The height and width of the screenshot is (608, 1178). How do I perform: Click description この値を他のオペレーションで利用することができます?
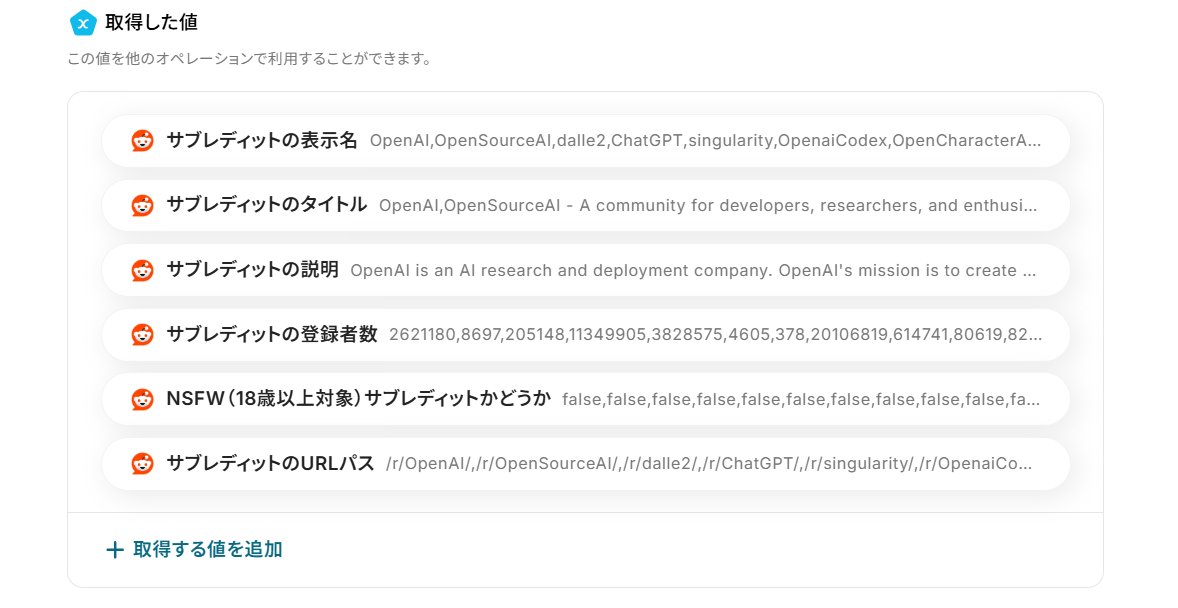coord(249,59)
